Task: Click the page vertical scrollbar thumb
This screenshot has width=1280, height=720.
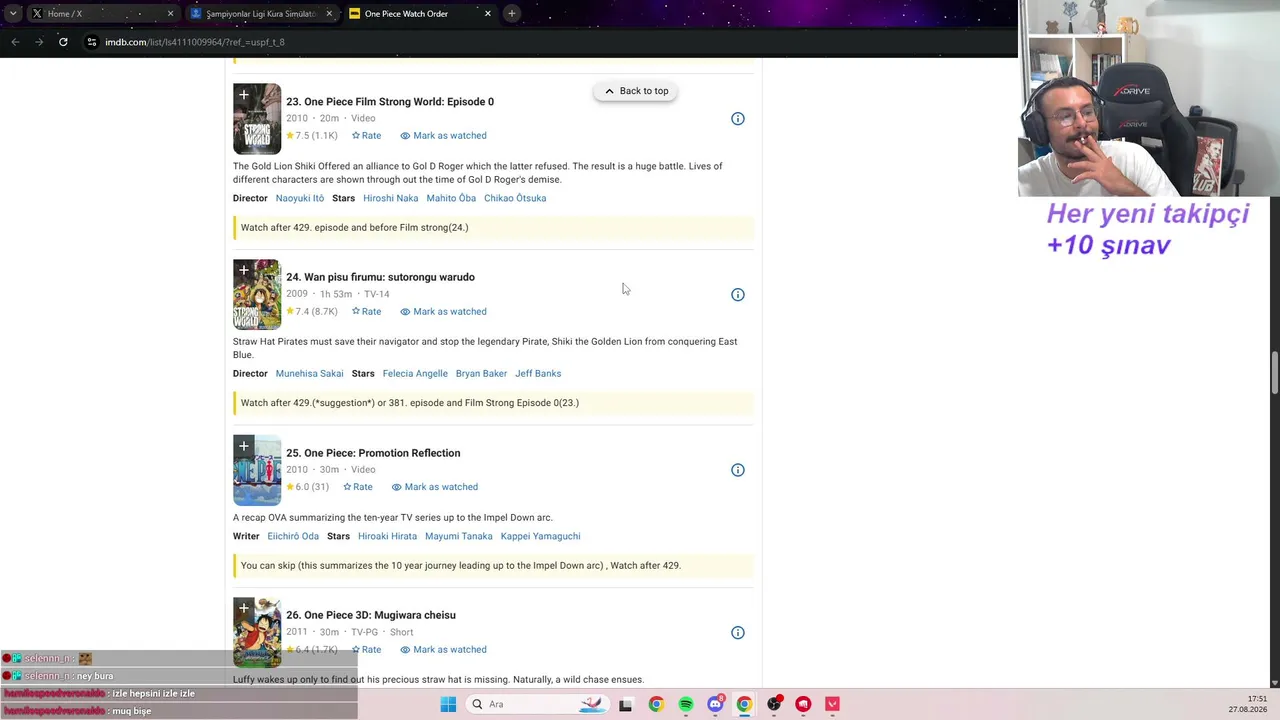Action: point(1274,373)
